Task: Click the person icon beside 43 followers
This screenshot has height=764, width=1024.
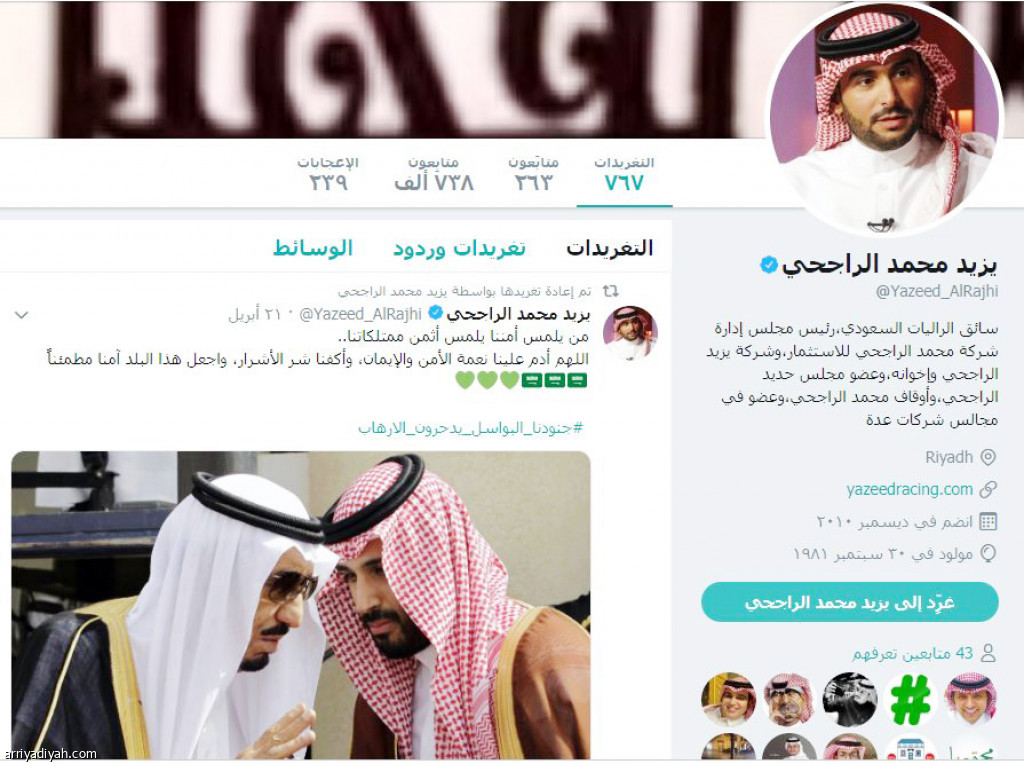Action: tap(989, 652)
